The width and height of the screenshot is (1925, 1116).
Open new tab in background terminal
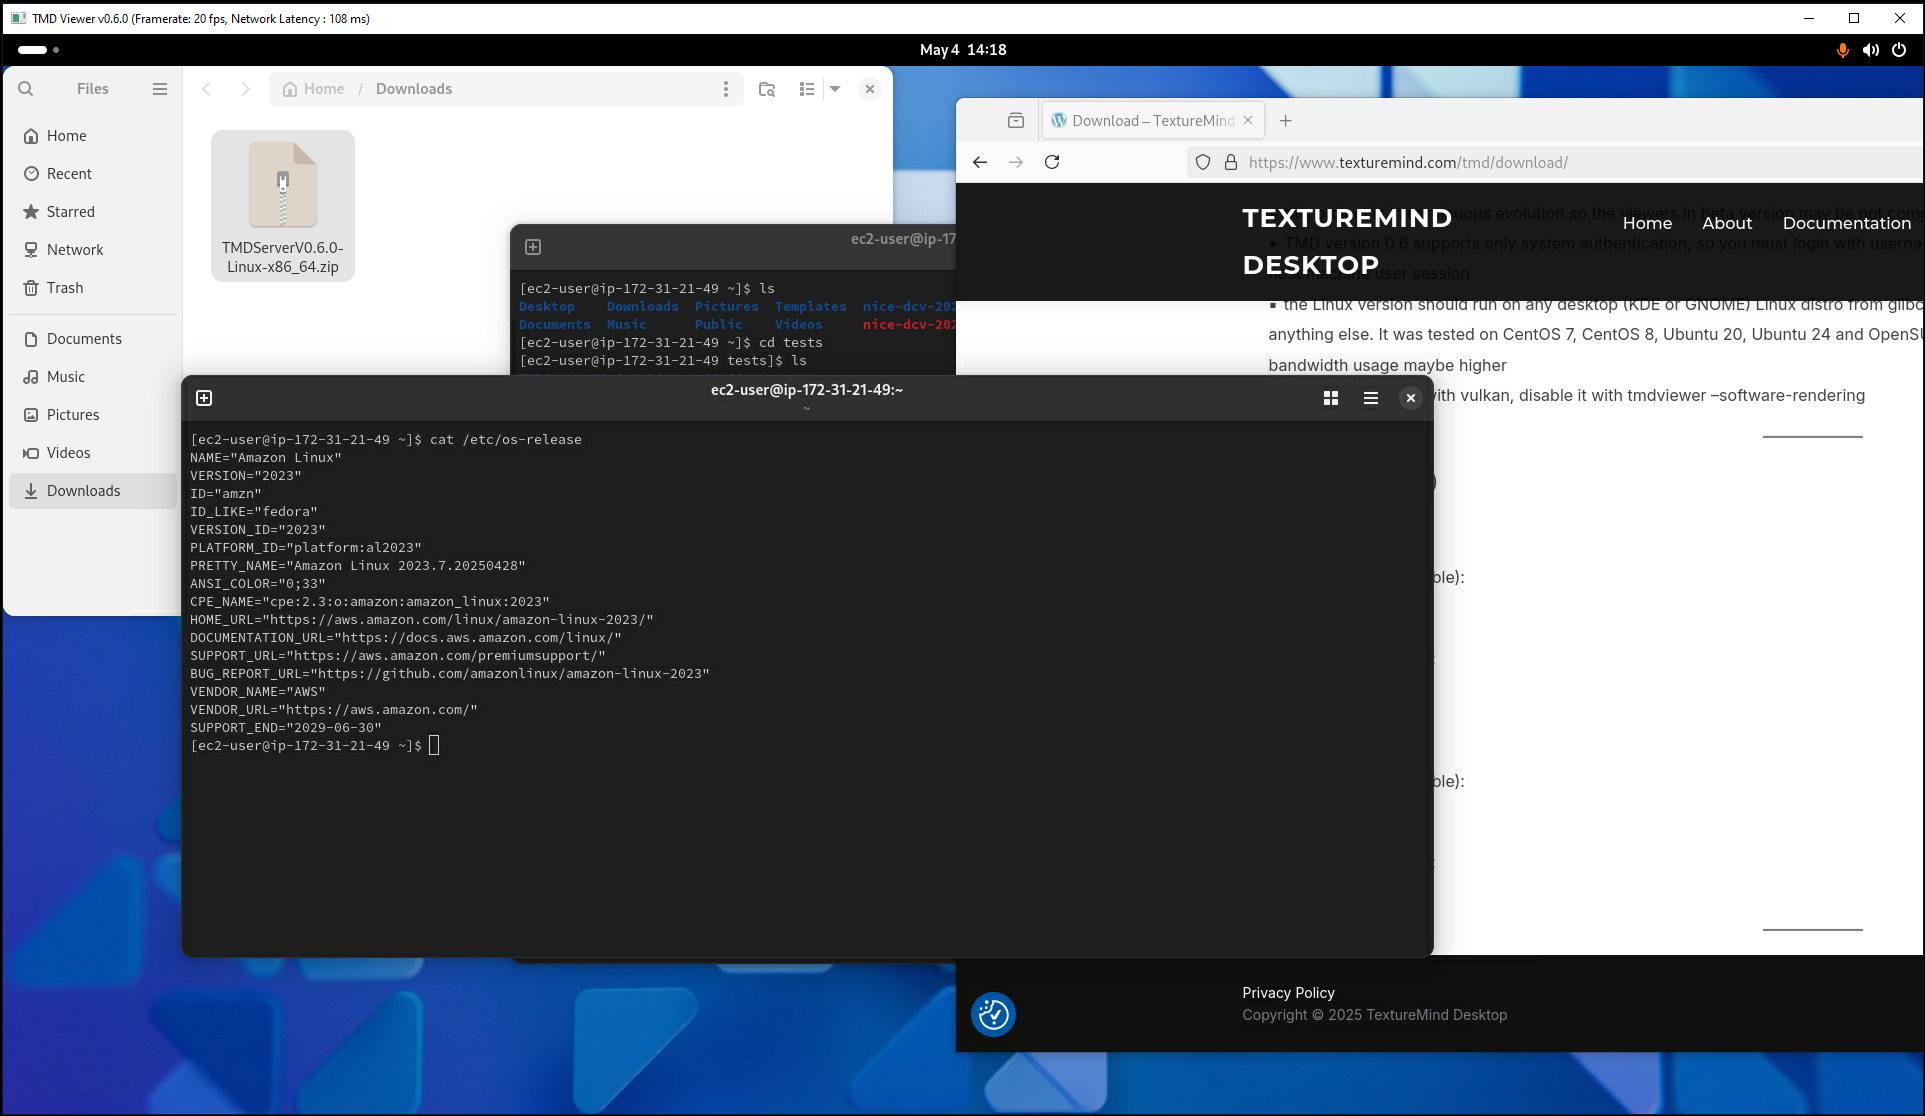(533, 247)
